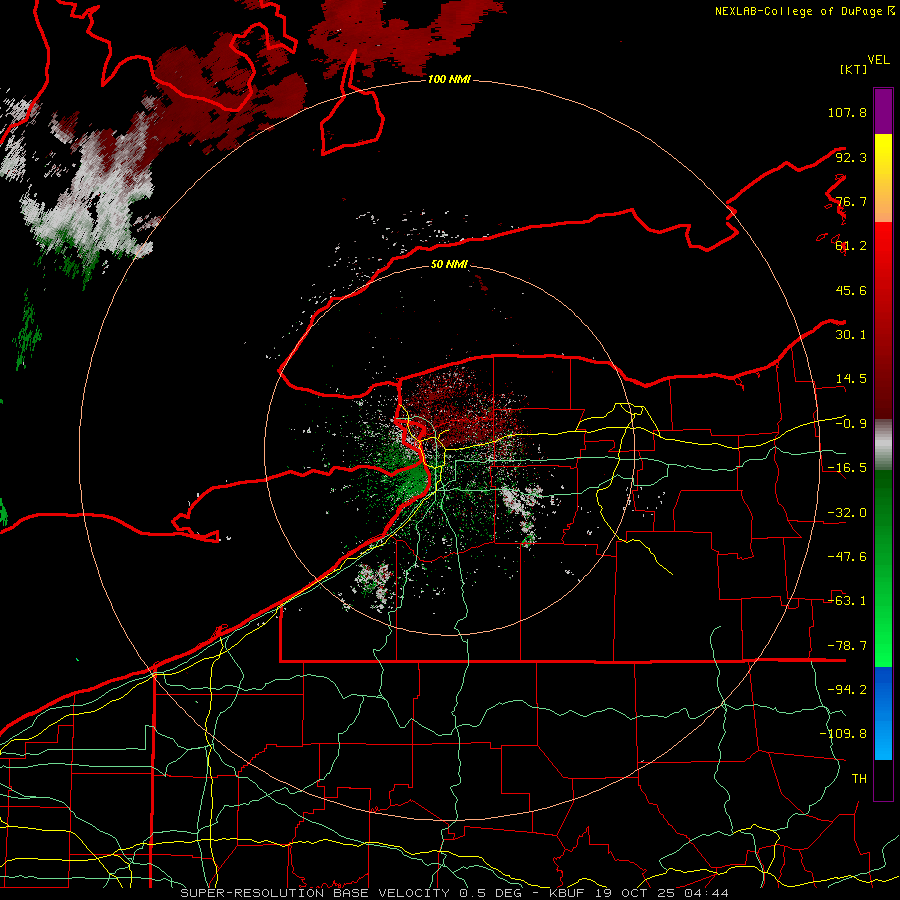Click the Super-Resolution Base Velocity caption
The width and height of the screenshot is (900, 900).
pyautogui.click(x=455, y=893)
